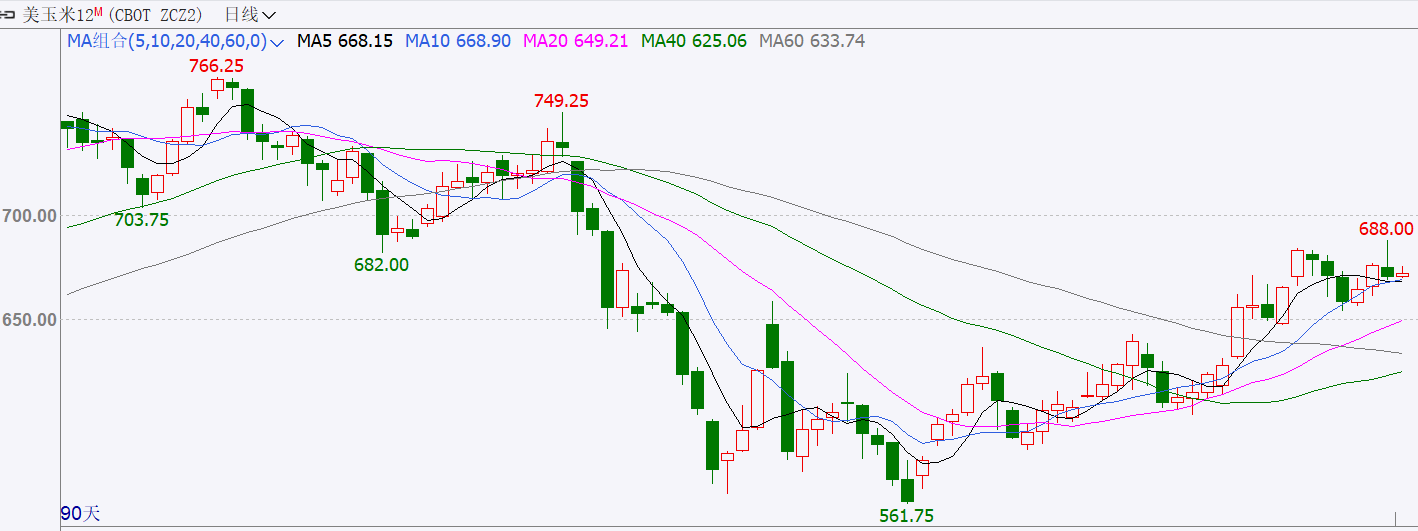Open the 日线 period dropdown
1418x531 pixels.
click(250, 15)
